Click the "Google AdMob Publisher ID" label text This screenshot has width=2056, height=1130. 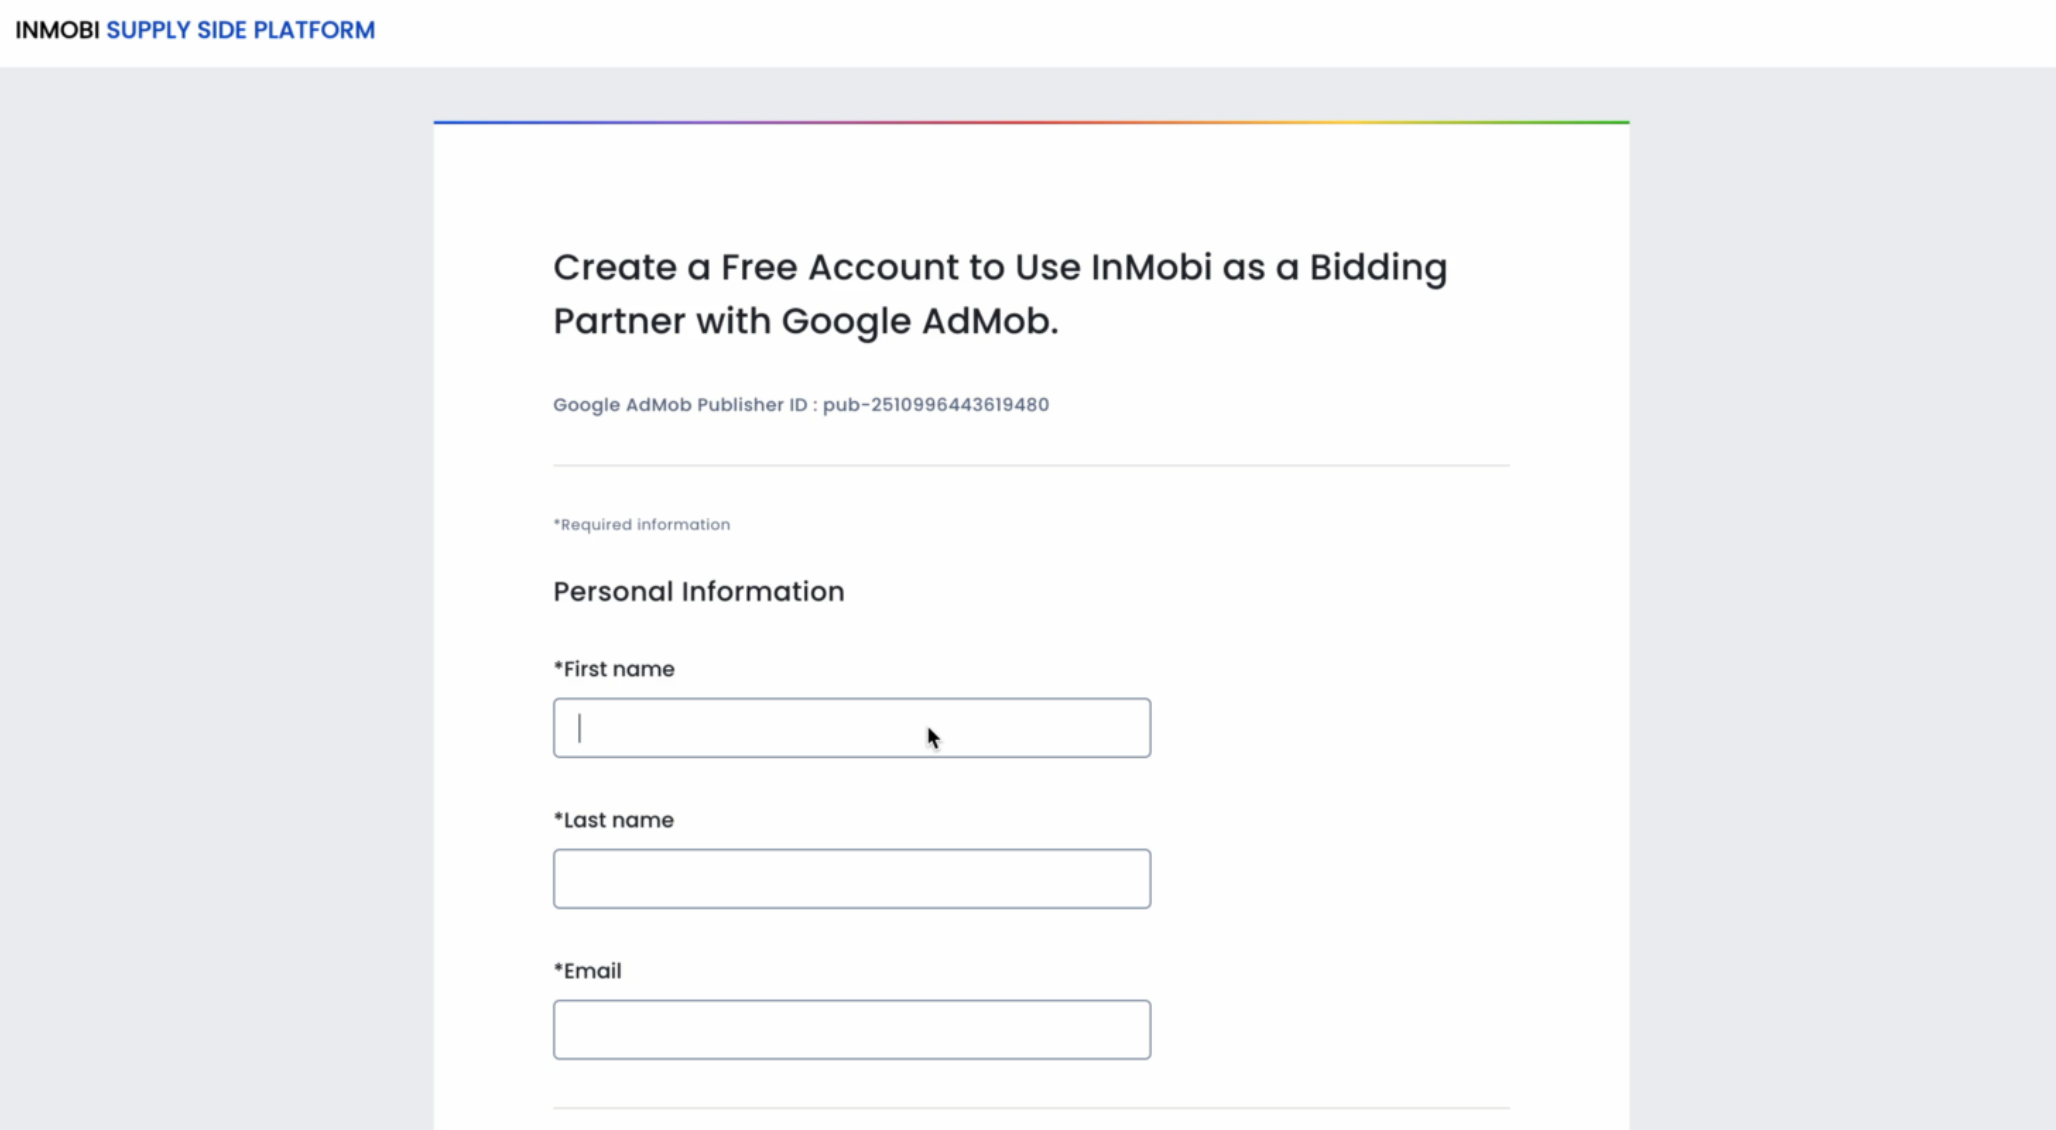[680, 405]
